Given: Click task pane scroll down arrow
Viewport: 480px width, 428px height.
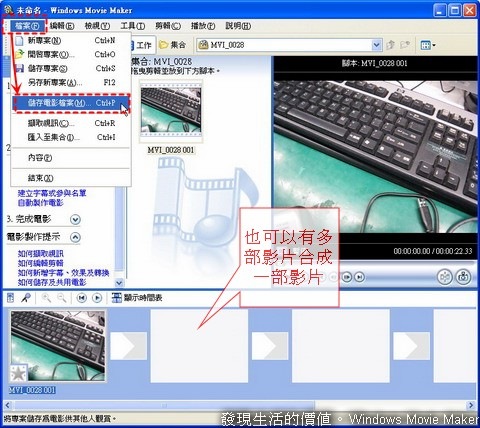Looking at the screenshot, I should pos(119,283).
